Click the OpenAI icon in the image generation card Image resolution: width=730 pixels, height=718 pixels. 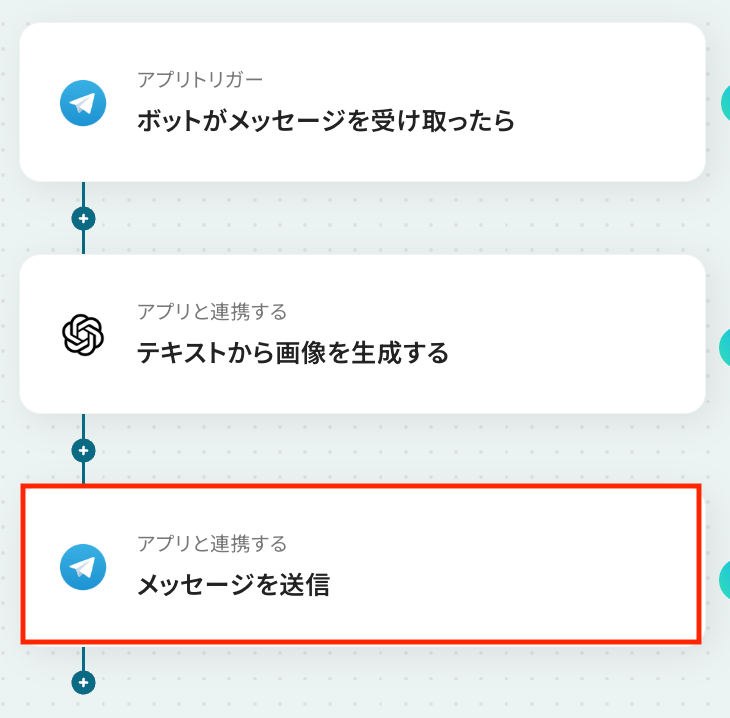click(83, 335)
